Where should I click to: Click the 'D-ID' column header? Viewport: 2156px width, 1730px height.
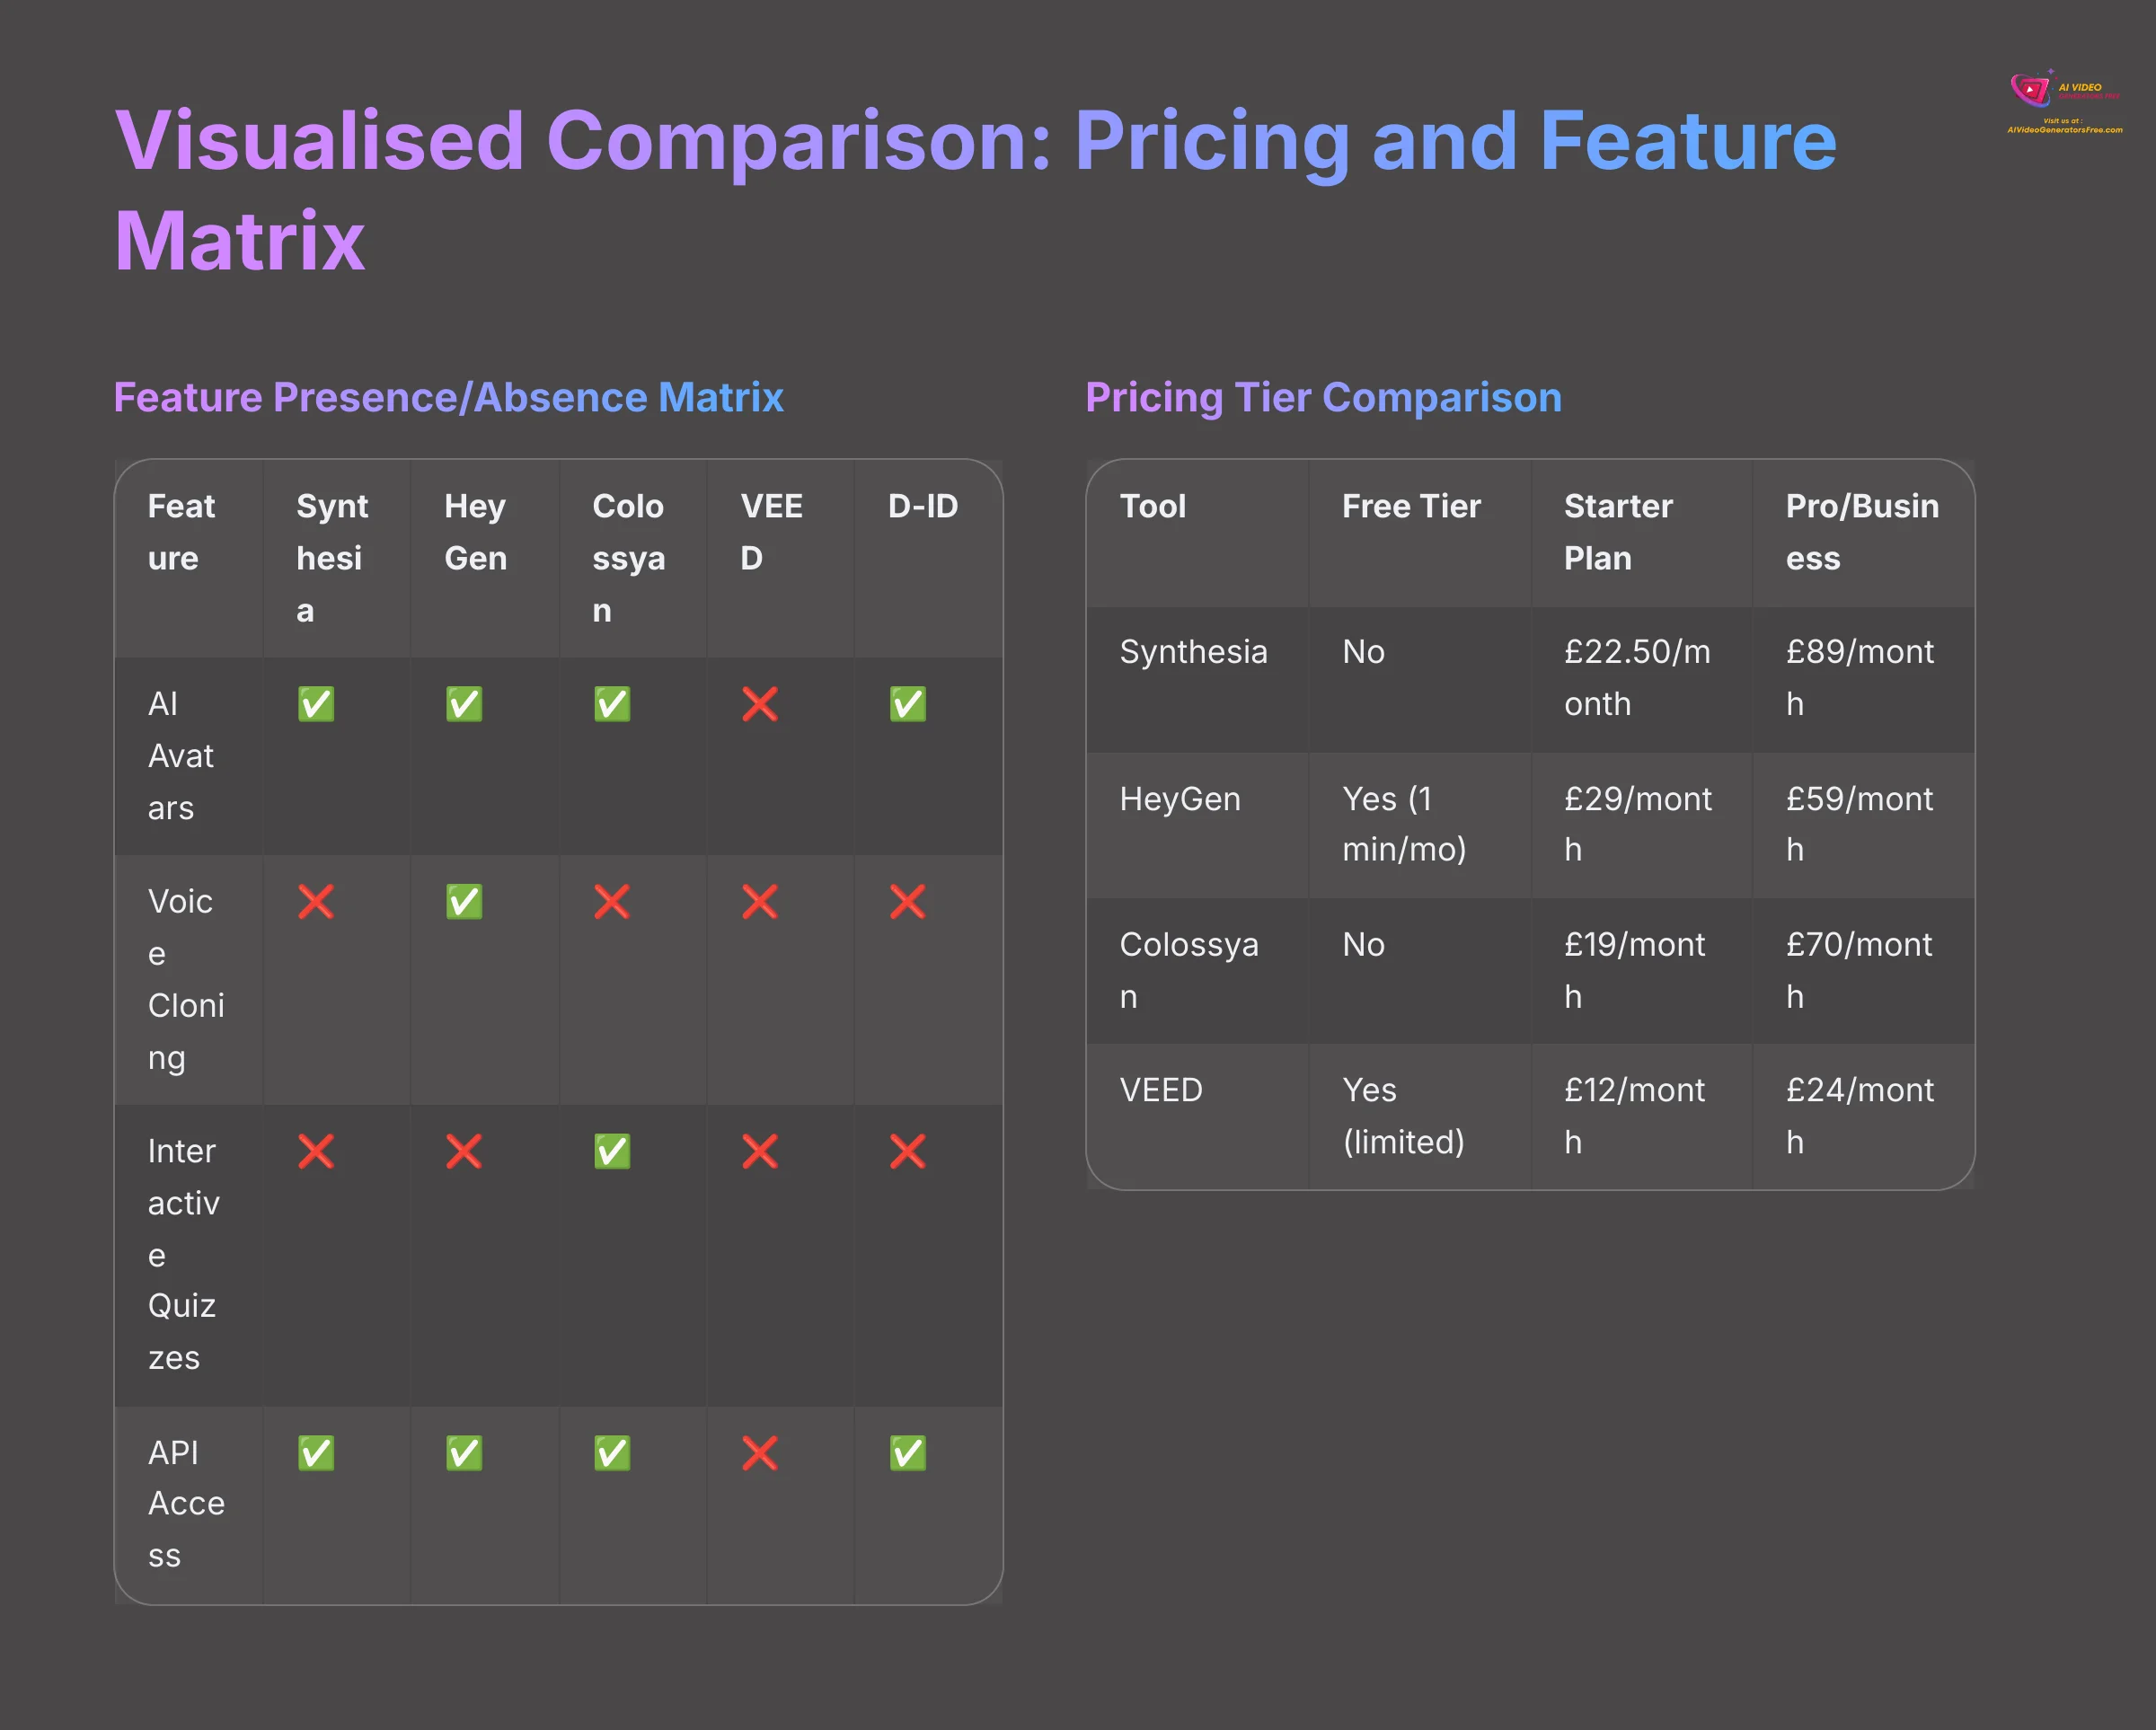coord(923,506)
